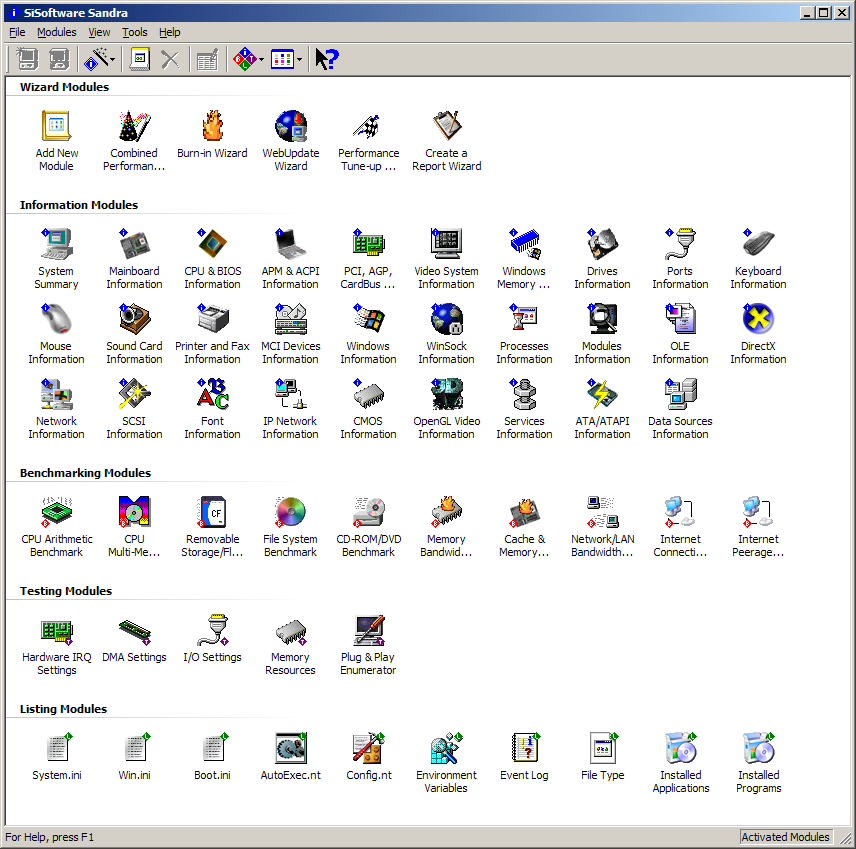Open Font Information module
Viewport: 856px width, 849px height.
coord(212,408)
